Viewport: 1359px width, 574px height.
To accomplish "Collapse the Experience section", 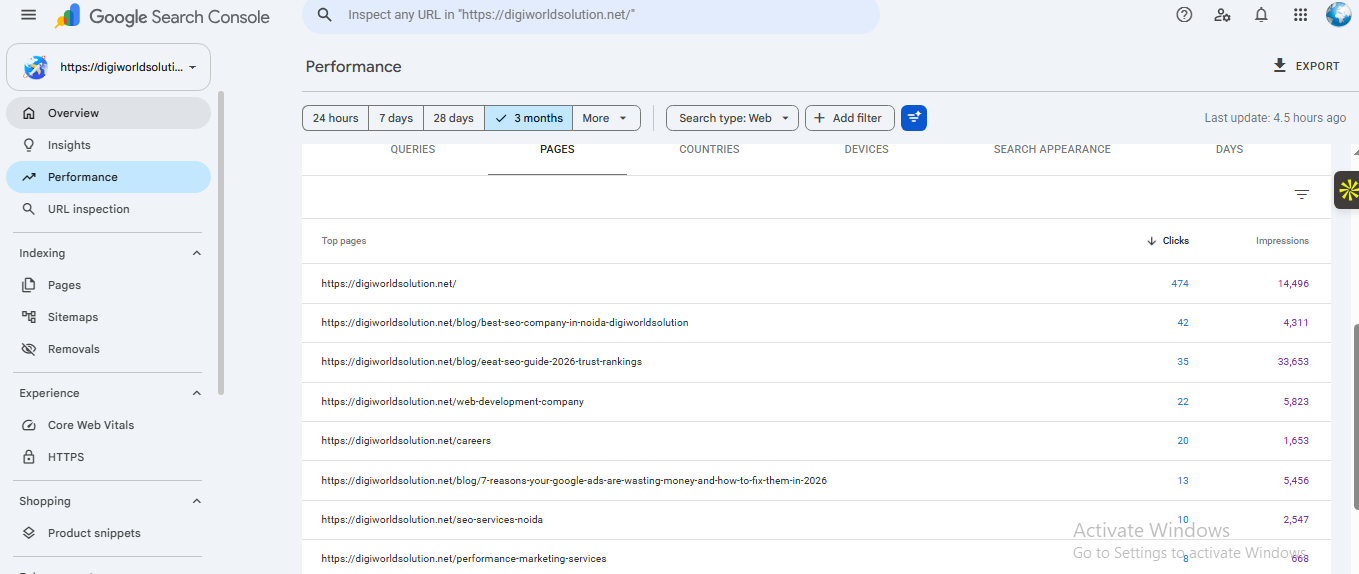I will (x=196, y=393).
